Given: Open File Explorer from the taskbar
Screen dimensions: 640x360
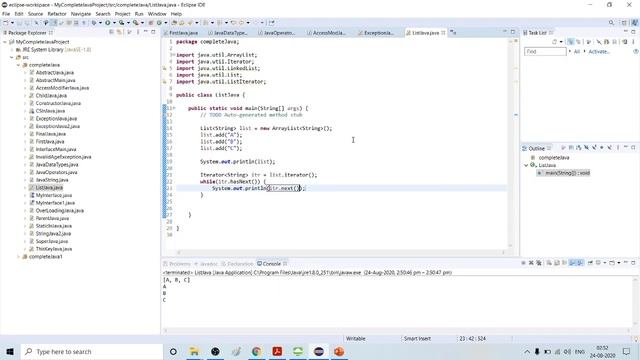Looking at the screenshot, I should tap(194, 351).
